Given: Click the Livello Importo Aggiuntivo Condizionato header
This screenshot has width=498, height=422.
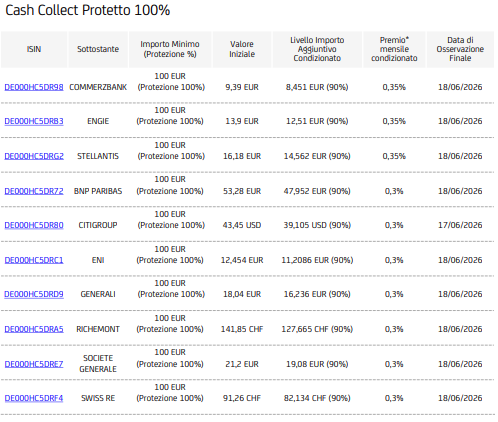Looking at the screenshot, I should tap(317, 49).
